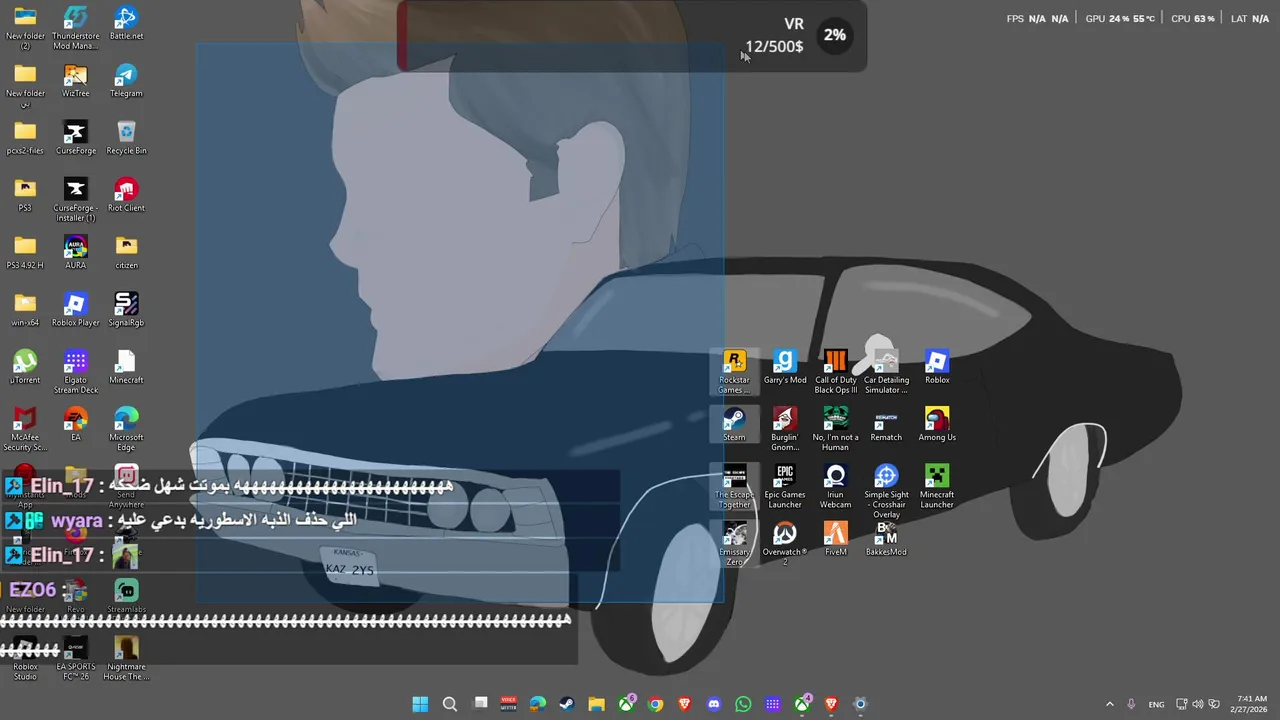Open WhatsApp from the taskbar
Image resolution: width=1280 pixels, height=720 pixels.
click(743, 704)
